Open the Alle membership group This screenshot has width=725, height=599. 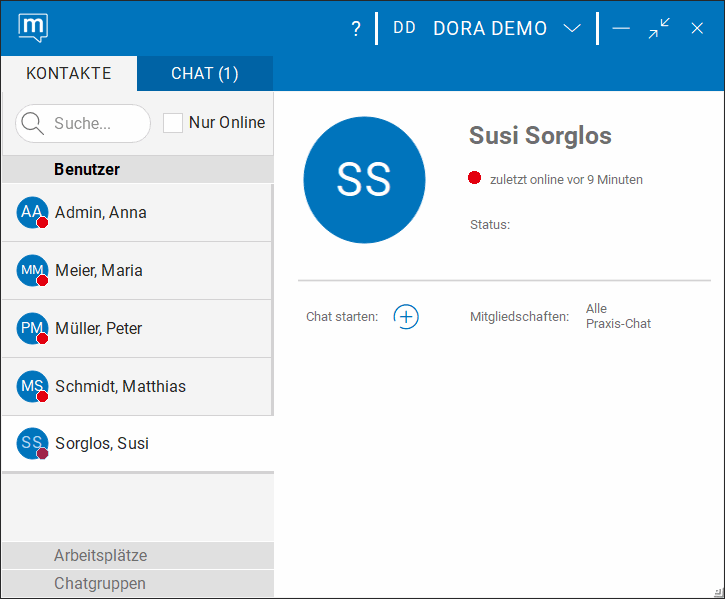click(x=596, y=309)
